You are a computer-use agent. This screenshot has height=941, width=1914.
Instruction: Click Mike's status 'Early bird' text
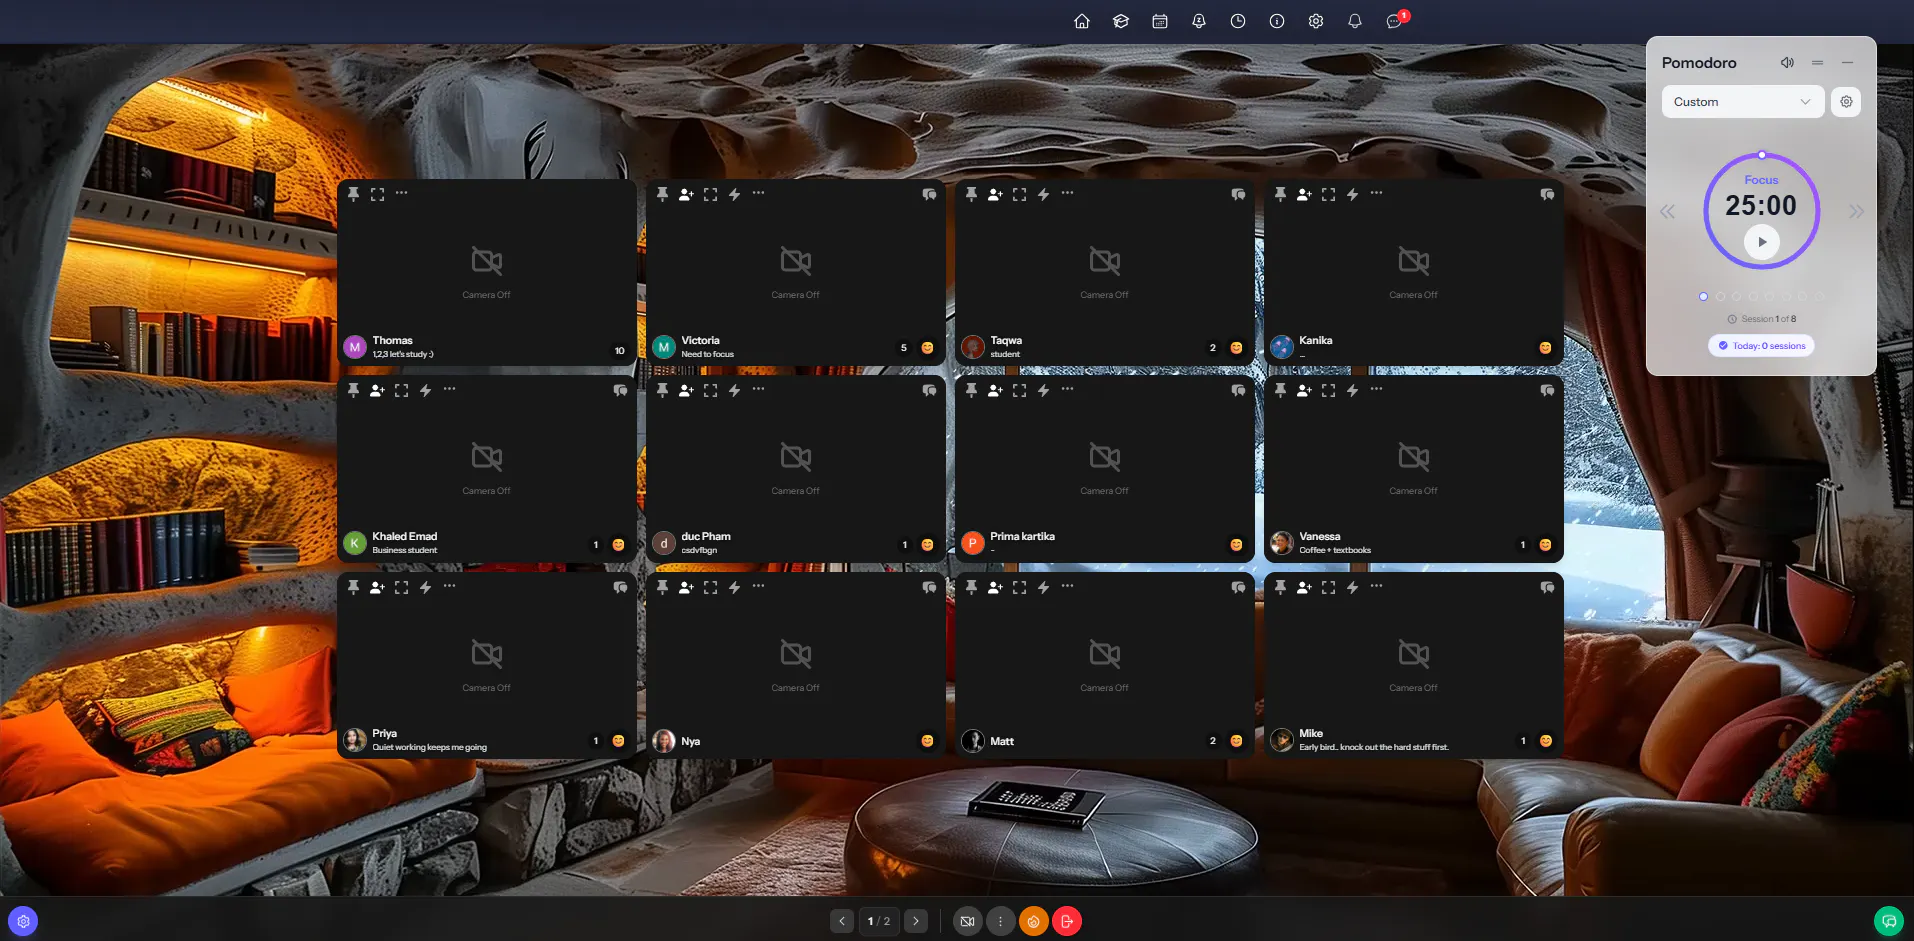(x=1373, y=747)
